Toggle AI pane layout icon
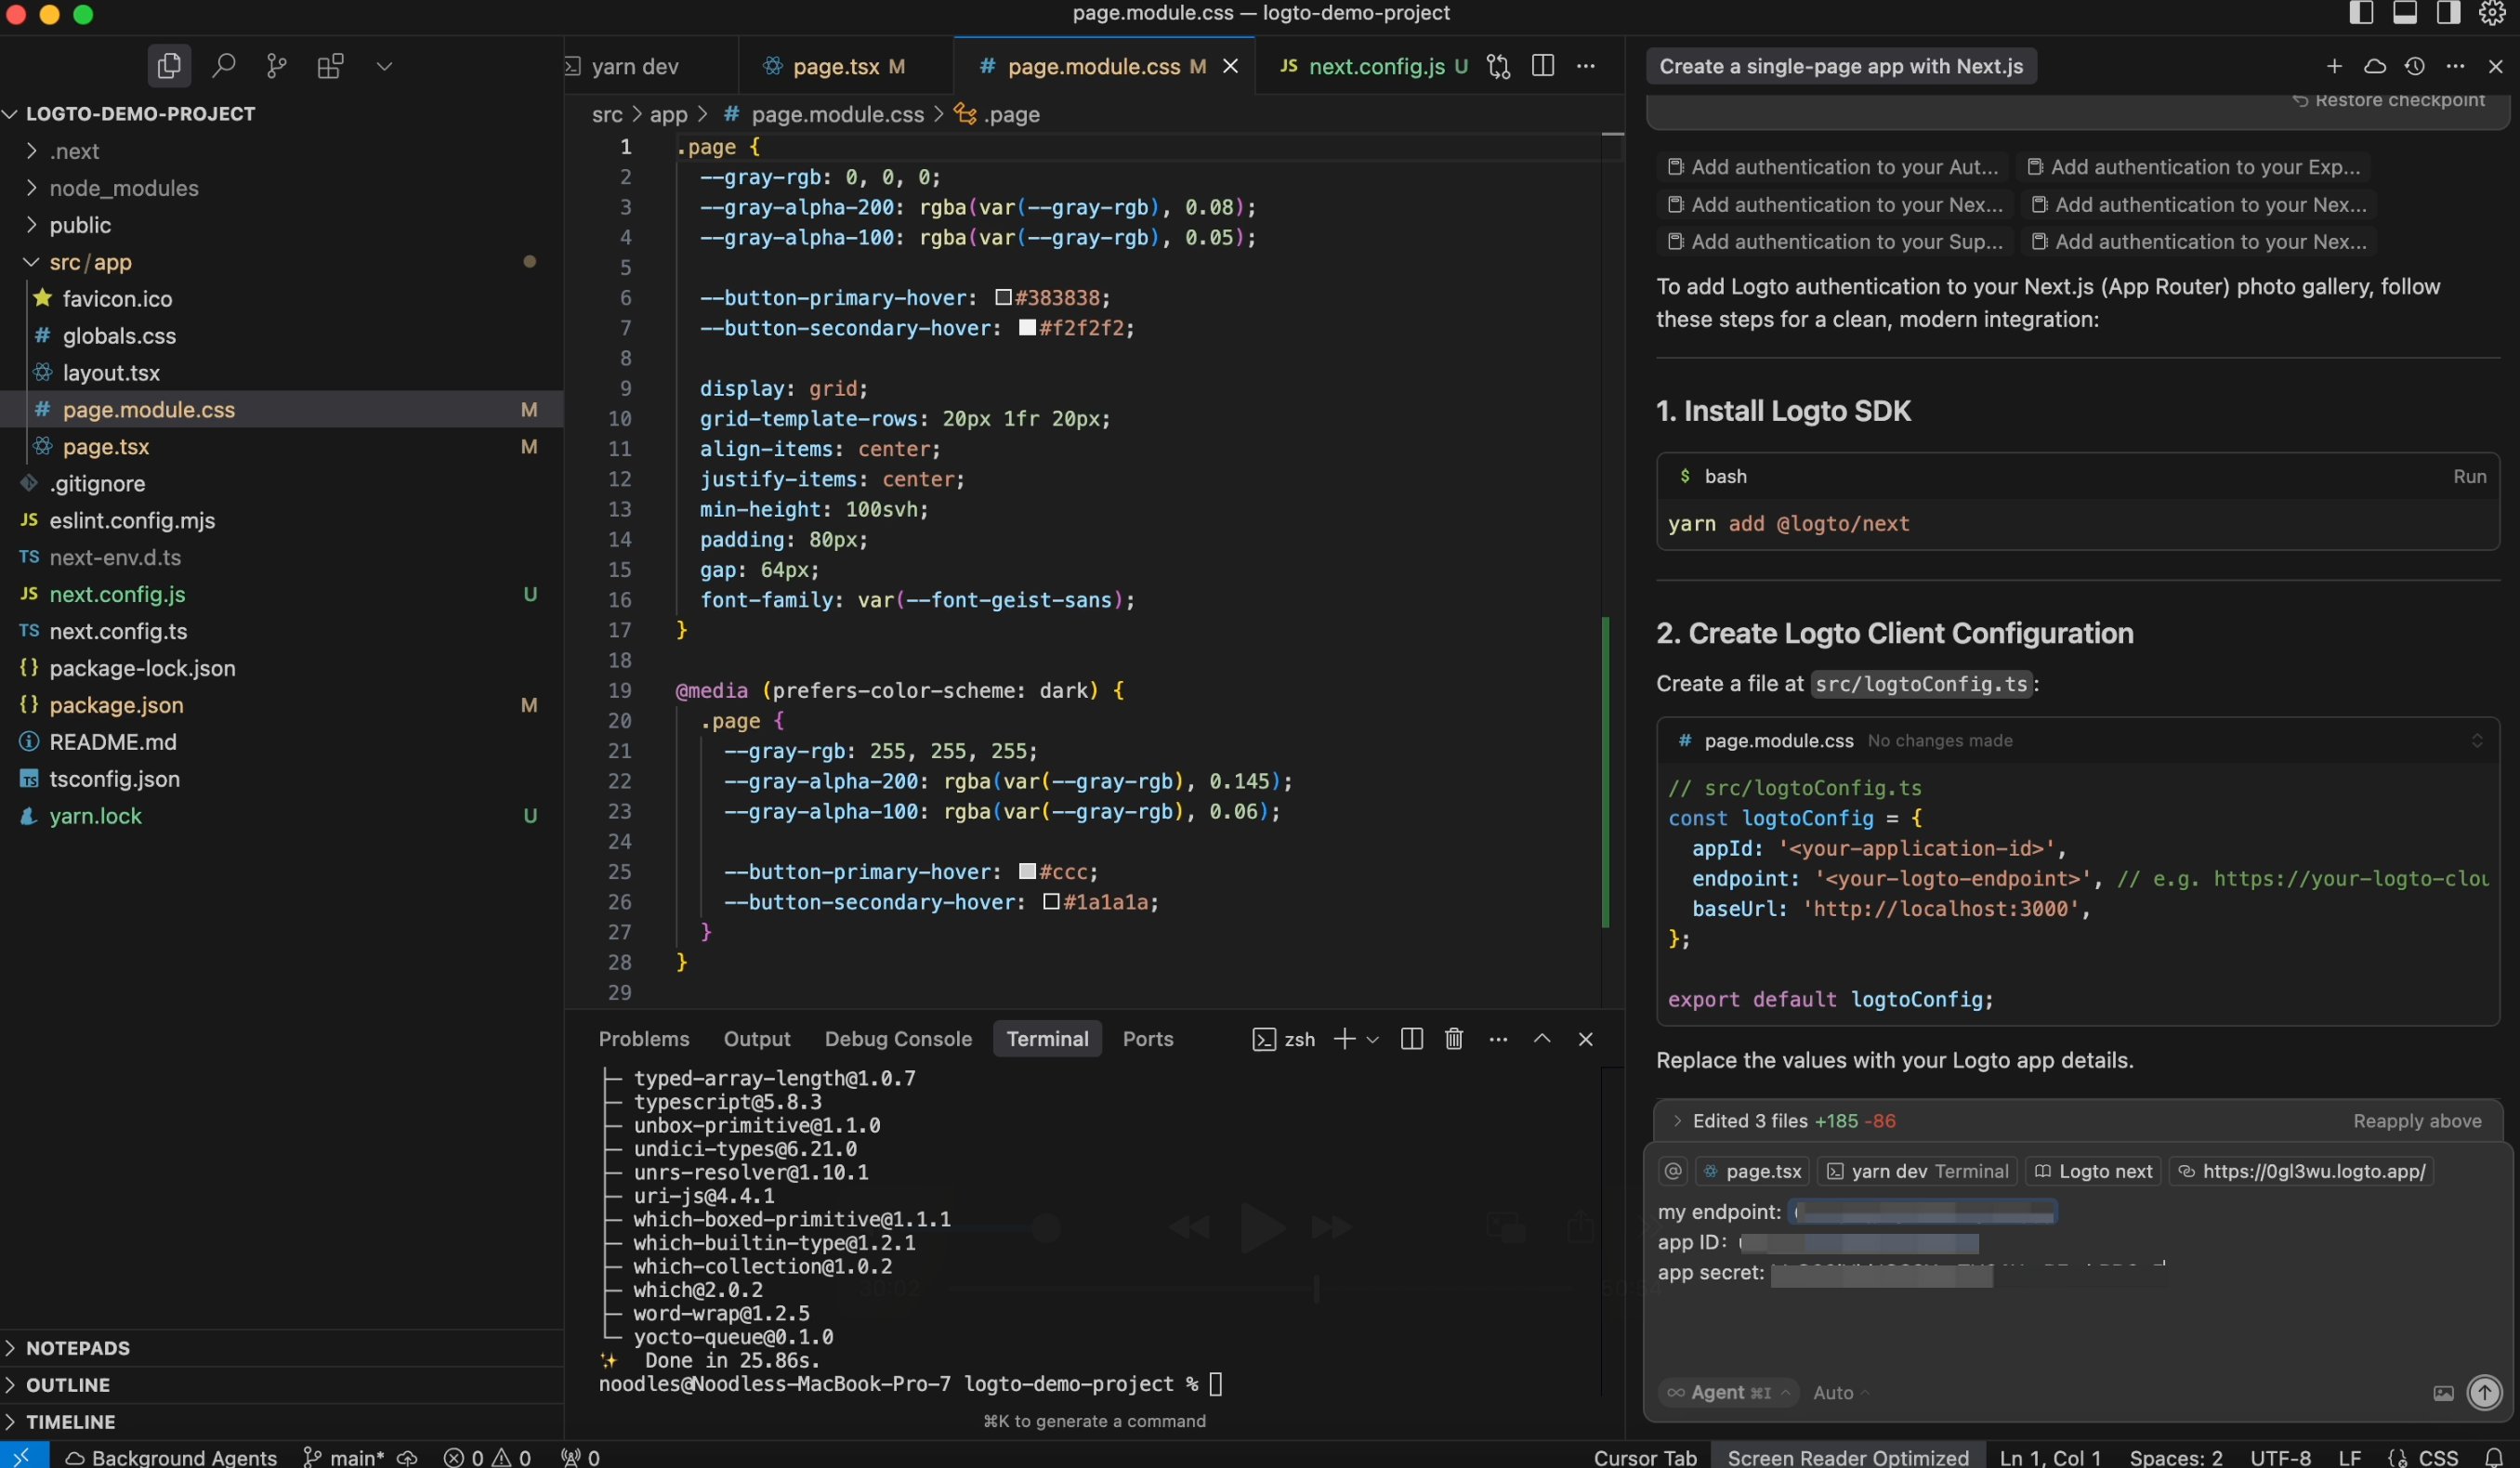 [x=2448, y=13]
